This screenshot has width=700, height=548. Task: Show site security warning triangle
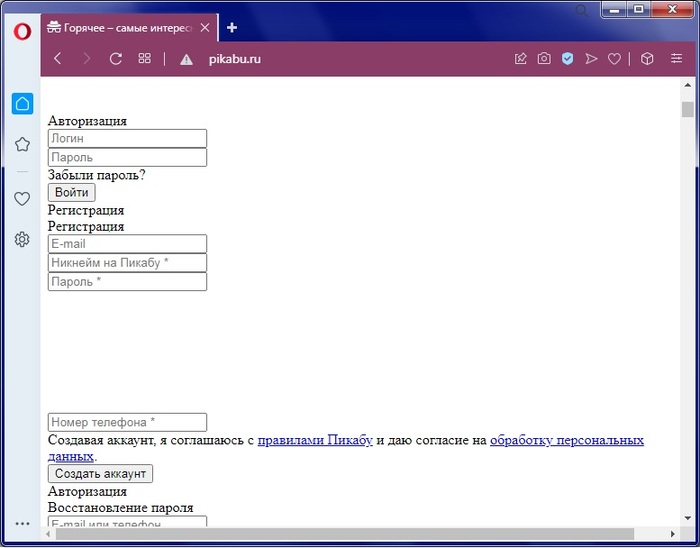pyautogui.click(x=186, y=59)
